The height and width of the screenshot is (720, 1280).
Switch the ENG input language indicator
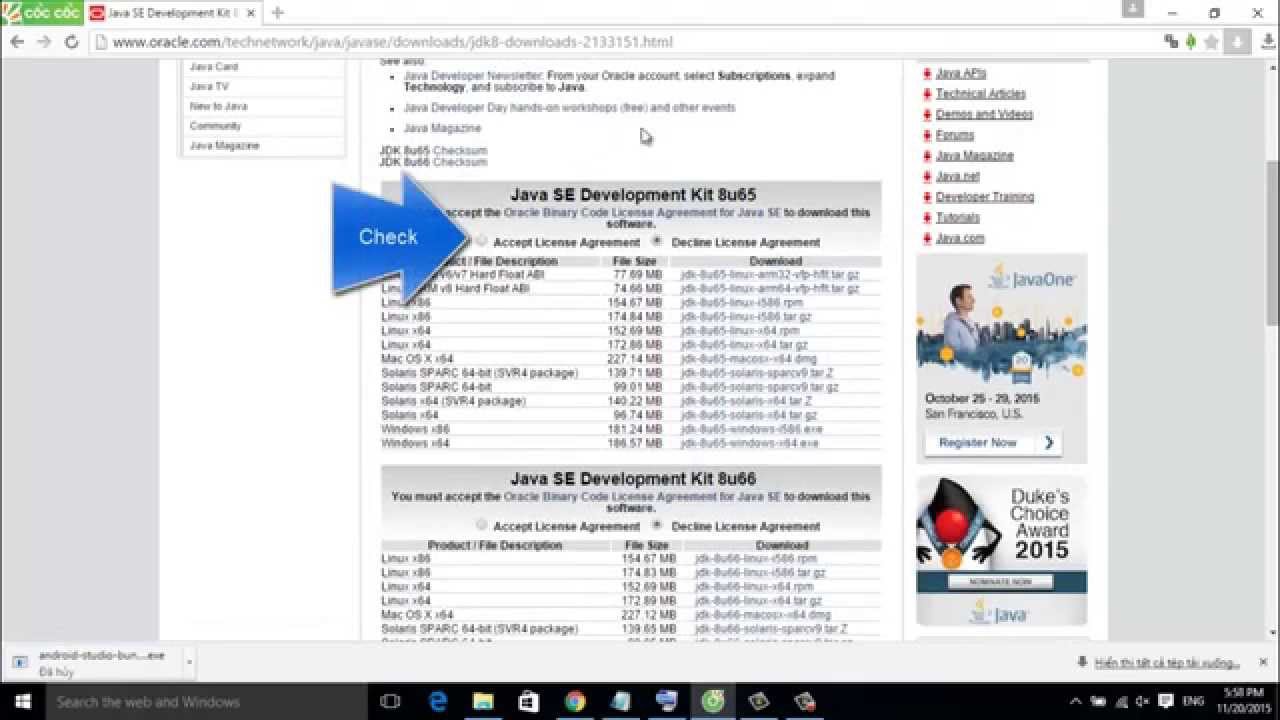click(1193, 702)
